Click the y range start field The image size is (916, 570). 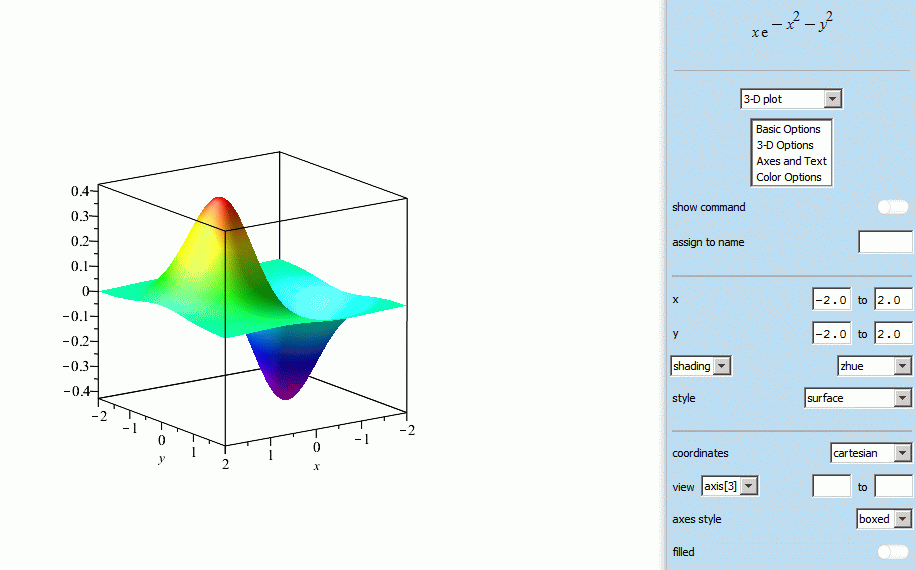click(x=831, y=334)
